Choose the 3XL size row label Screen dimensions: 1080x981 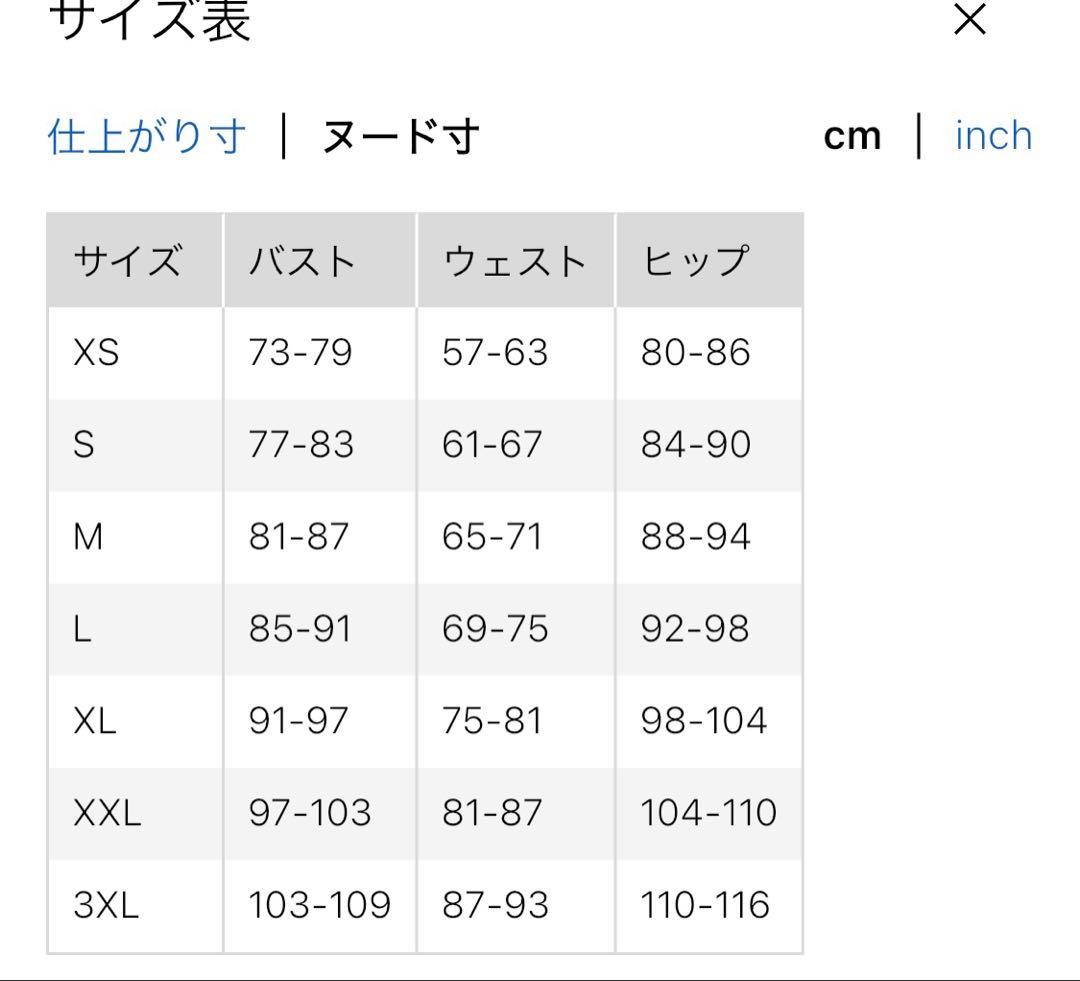pos(106,905)
